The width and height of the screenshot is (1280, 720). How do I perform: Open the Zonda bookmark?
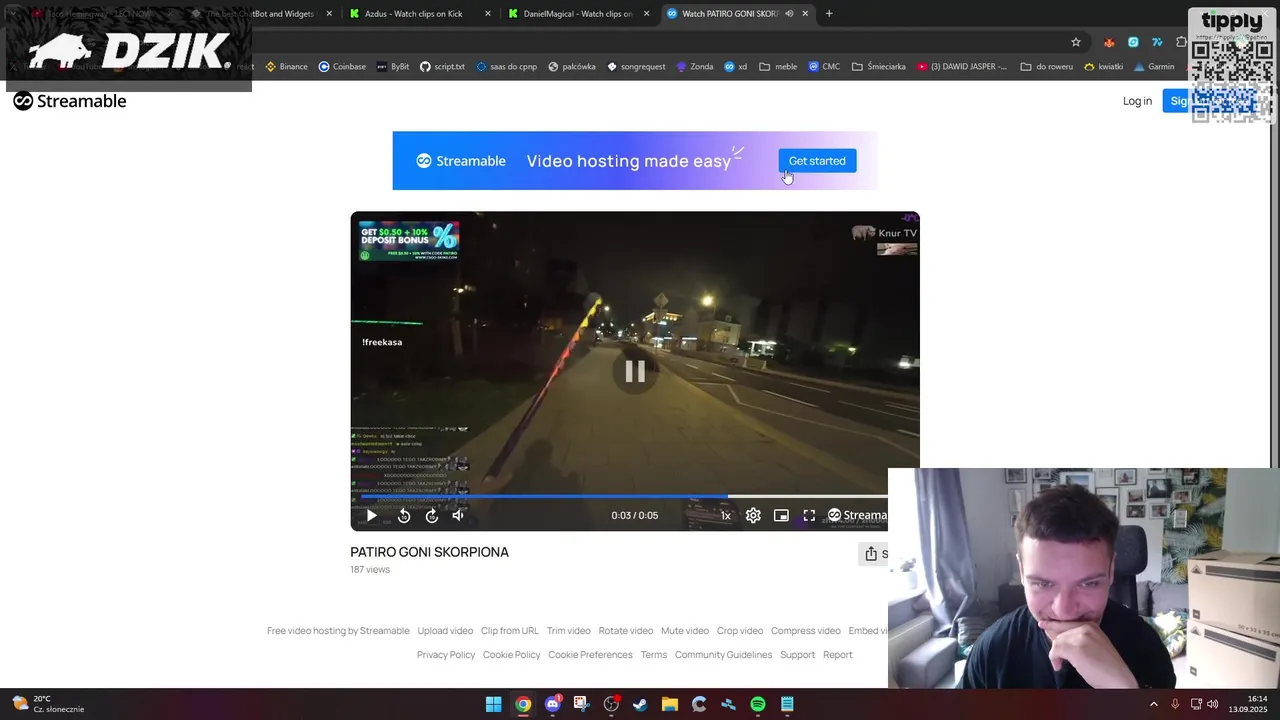(695, 67)
